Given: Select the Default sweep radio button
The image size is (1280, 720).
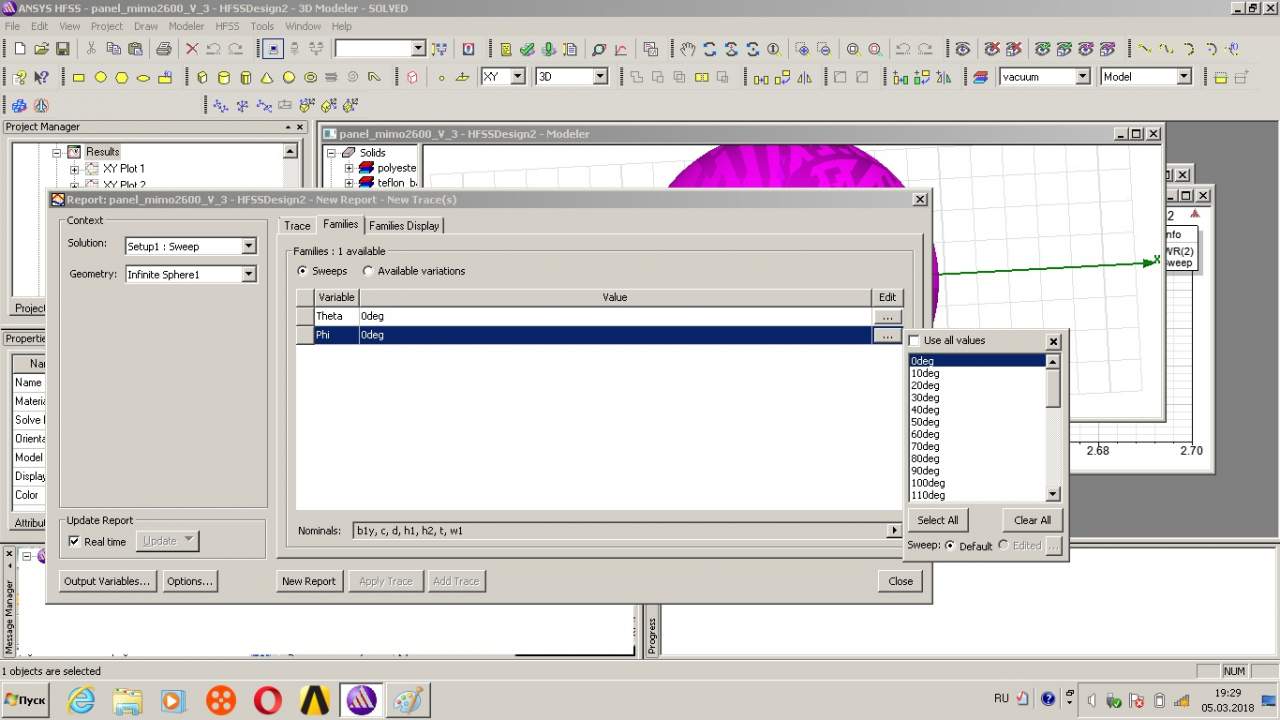Looking at the screenshot, I should point(949,546).
